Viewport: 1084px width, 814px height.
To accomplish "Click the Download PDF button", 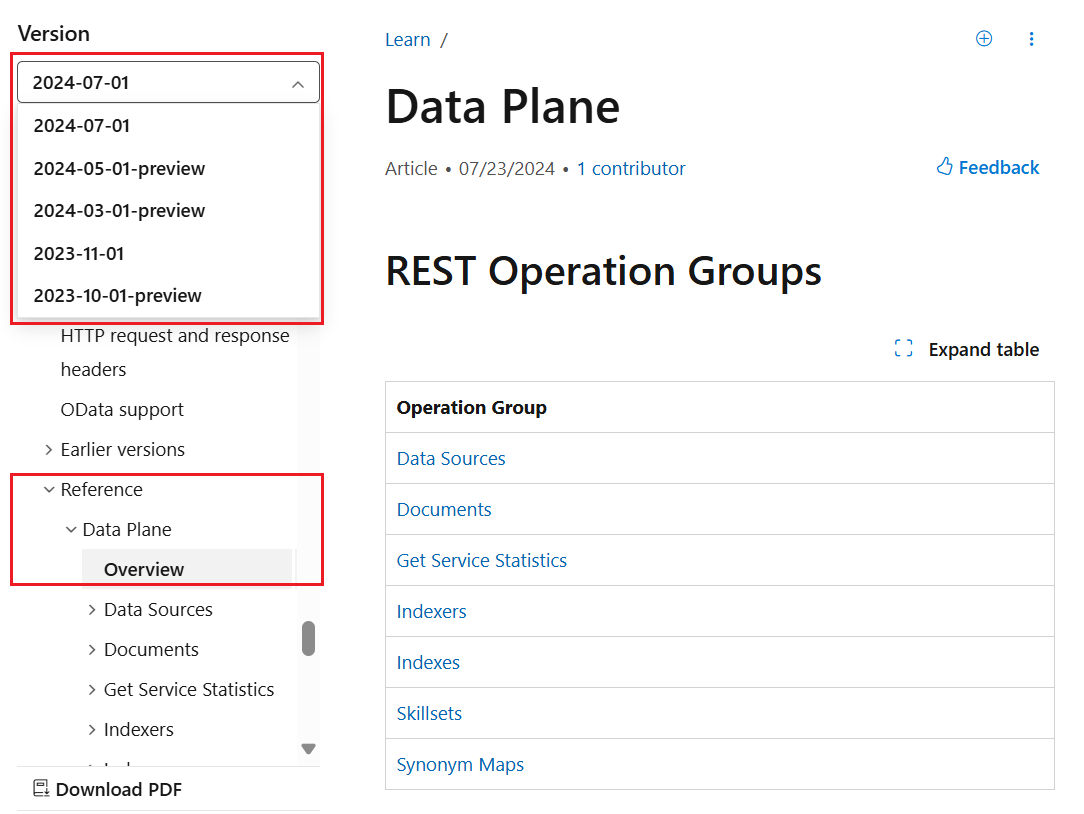I will click(x=107, y=789).
